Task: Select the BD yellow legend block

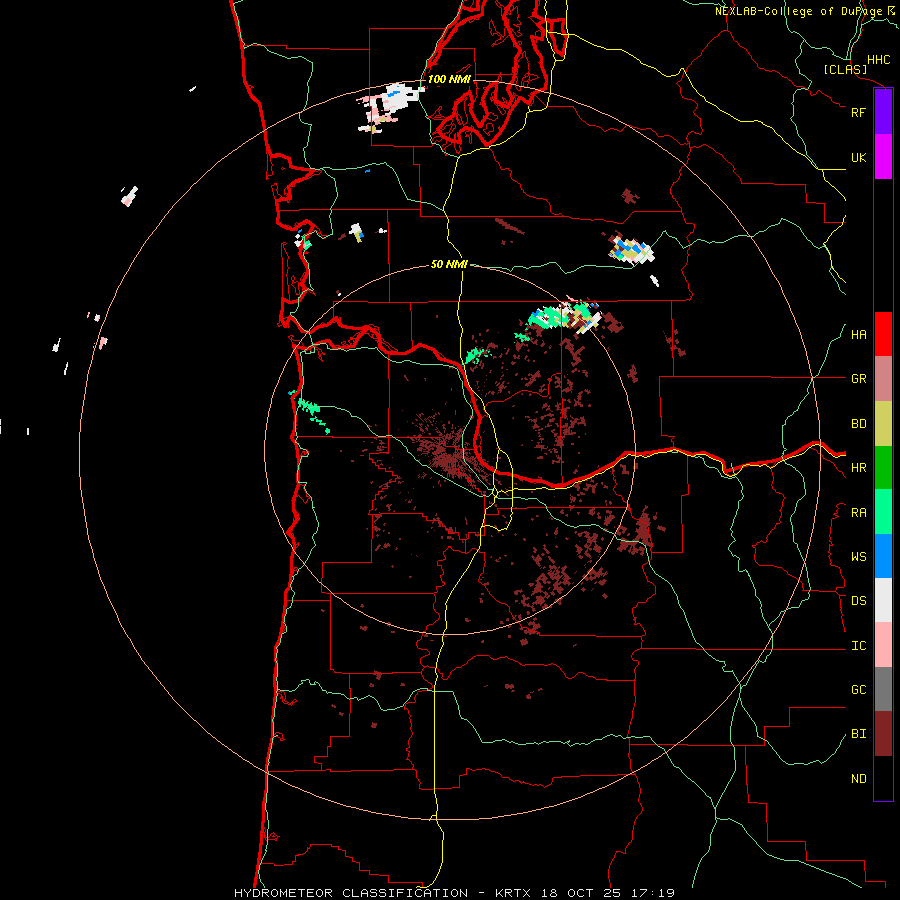Action: (883, 424)
